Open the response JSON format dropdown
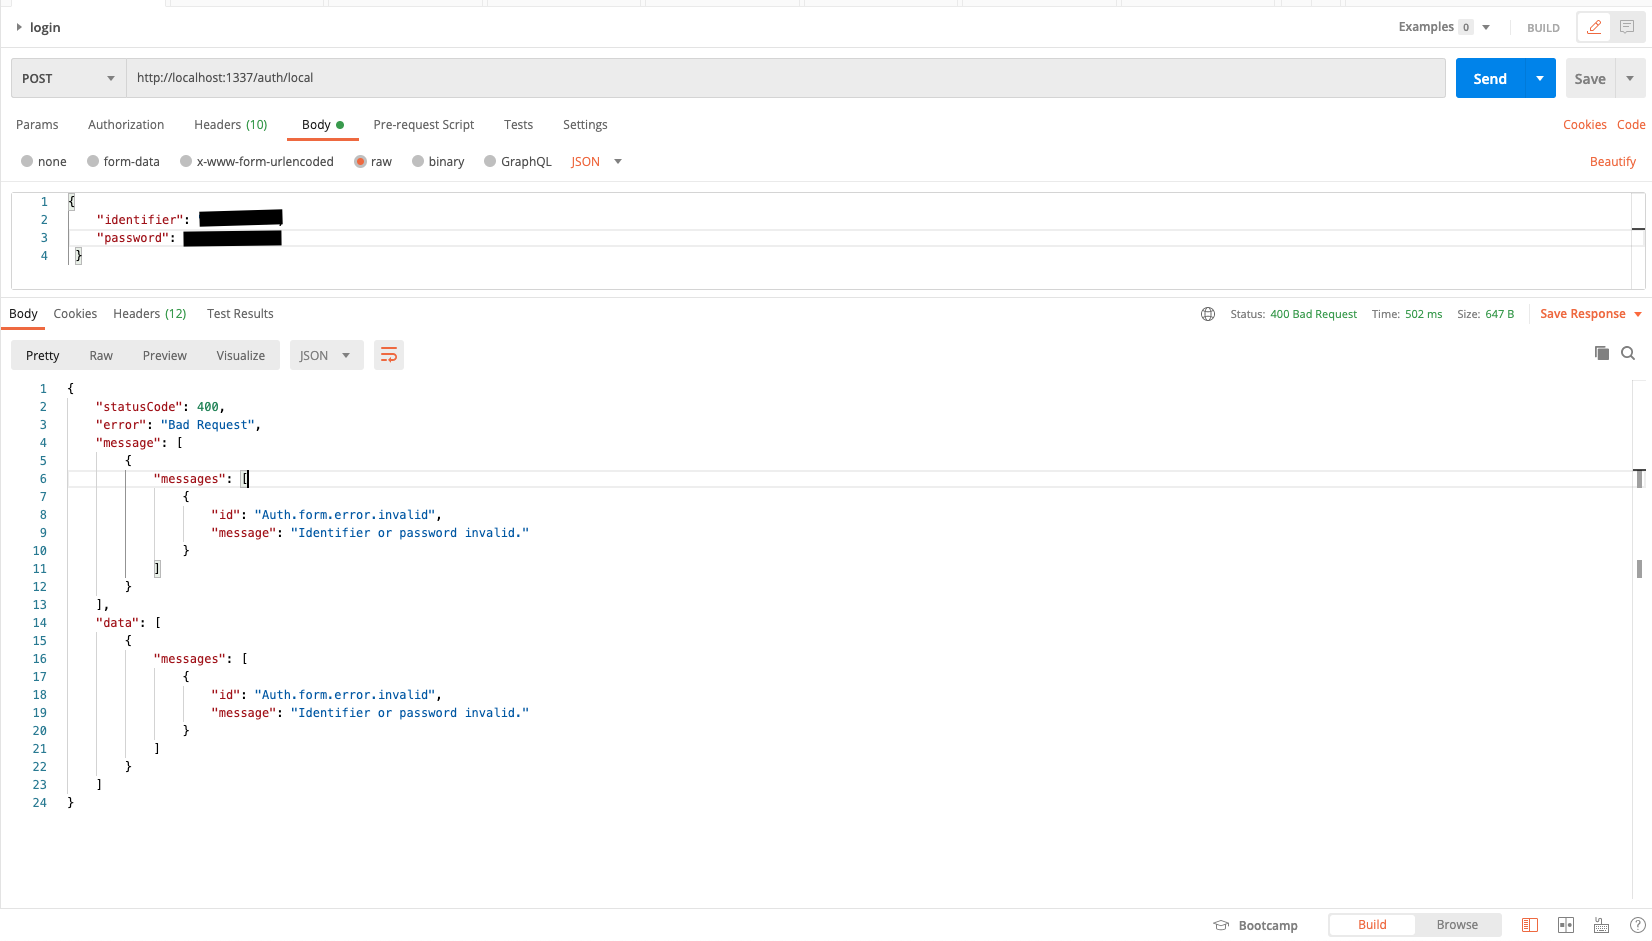The height and width of the screenshot is (941, 1652). (x=325, y=355)
